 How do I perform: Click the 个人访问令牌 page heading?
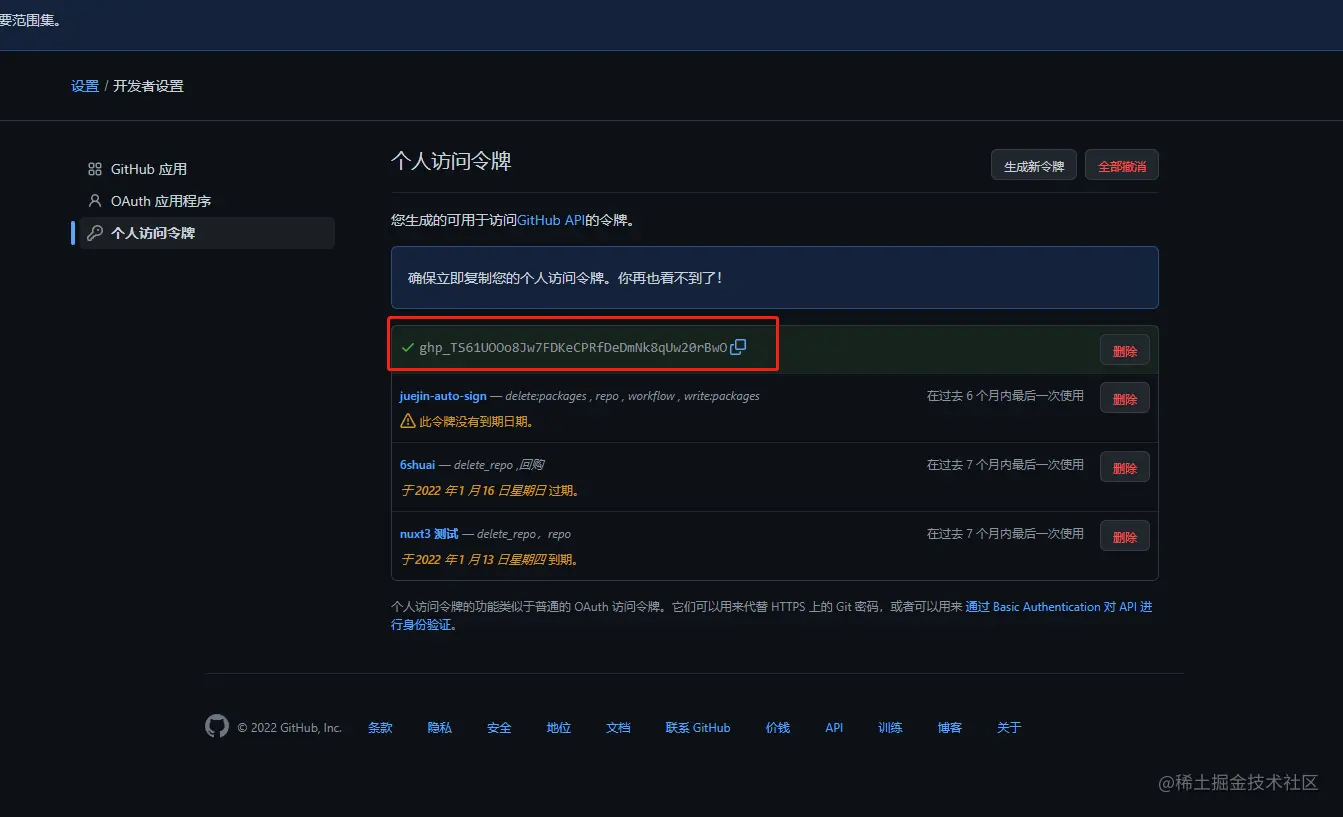pyautogui.click(x=451, y=162)
